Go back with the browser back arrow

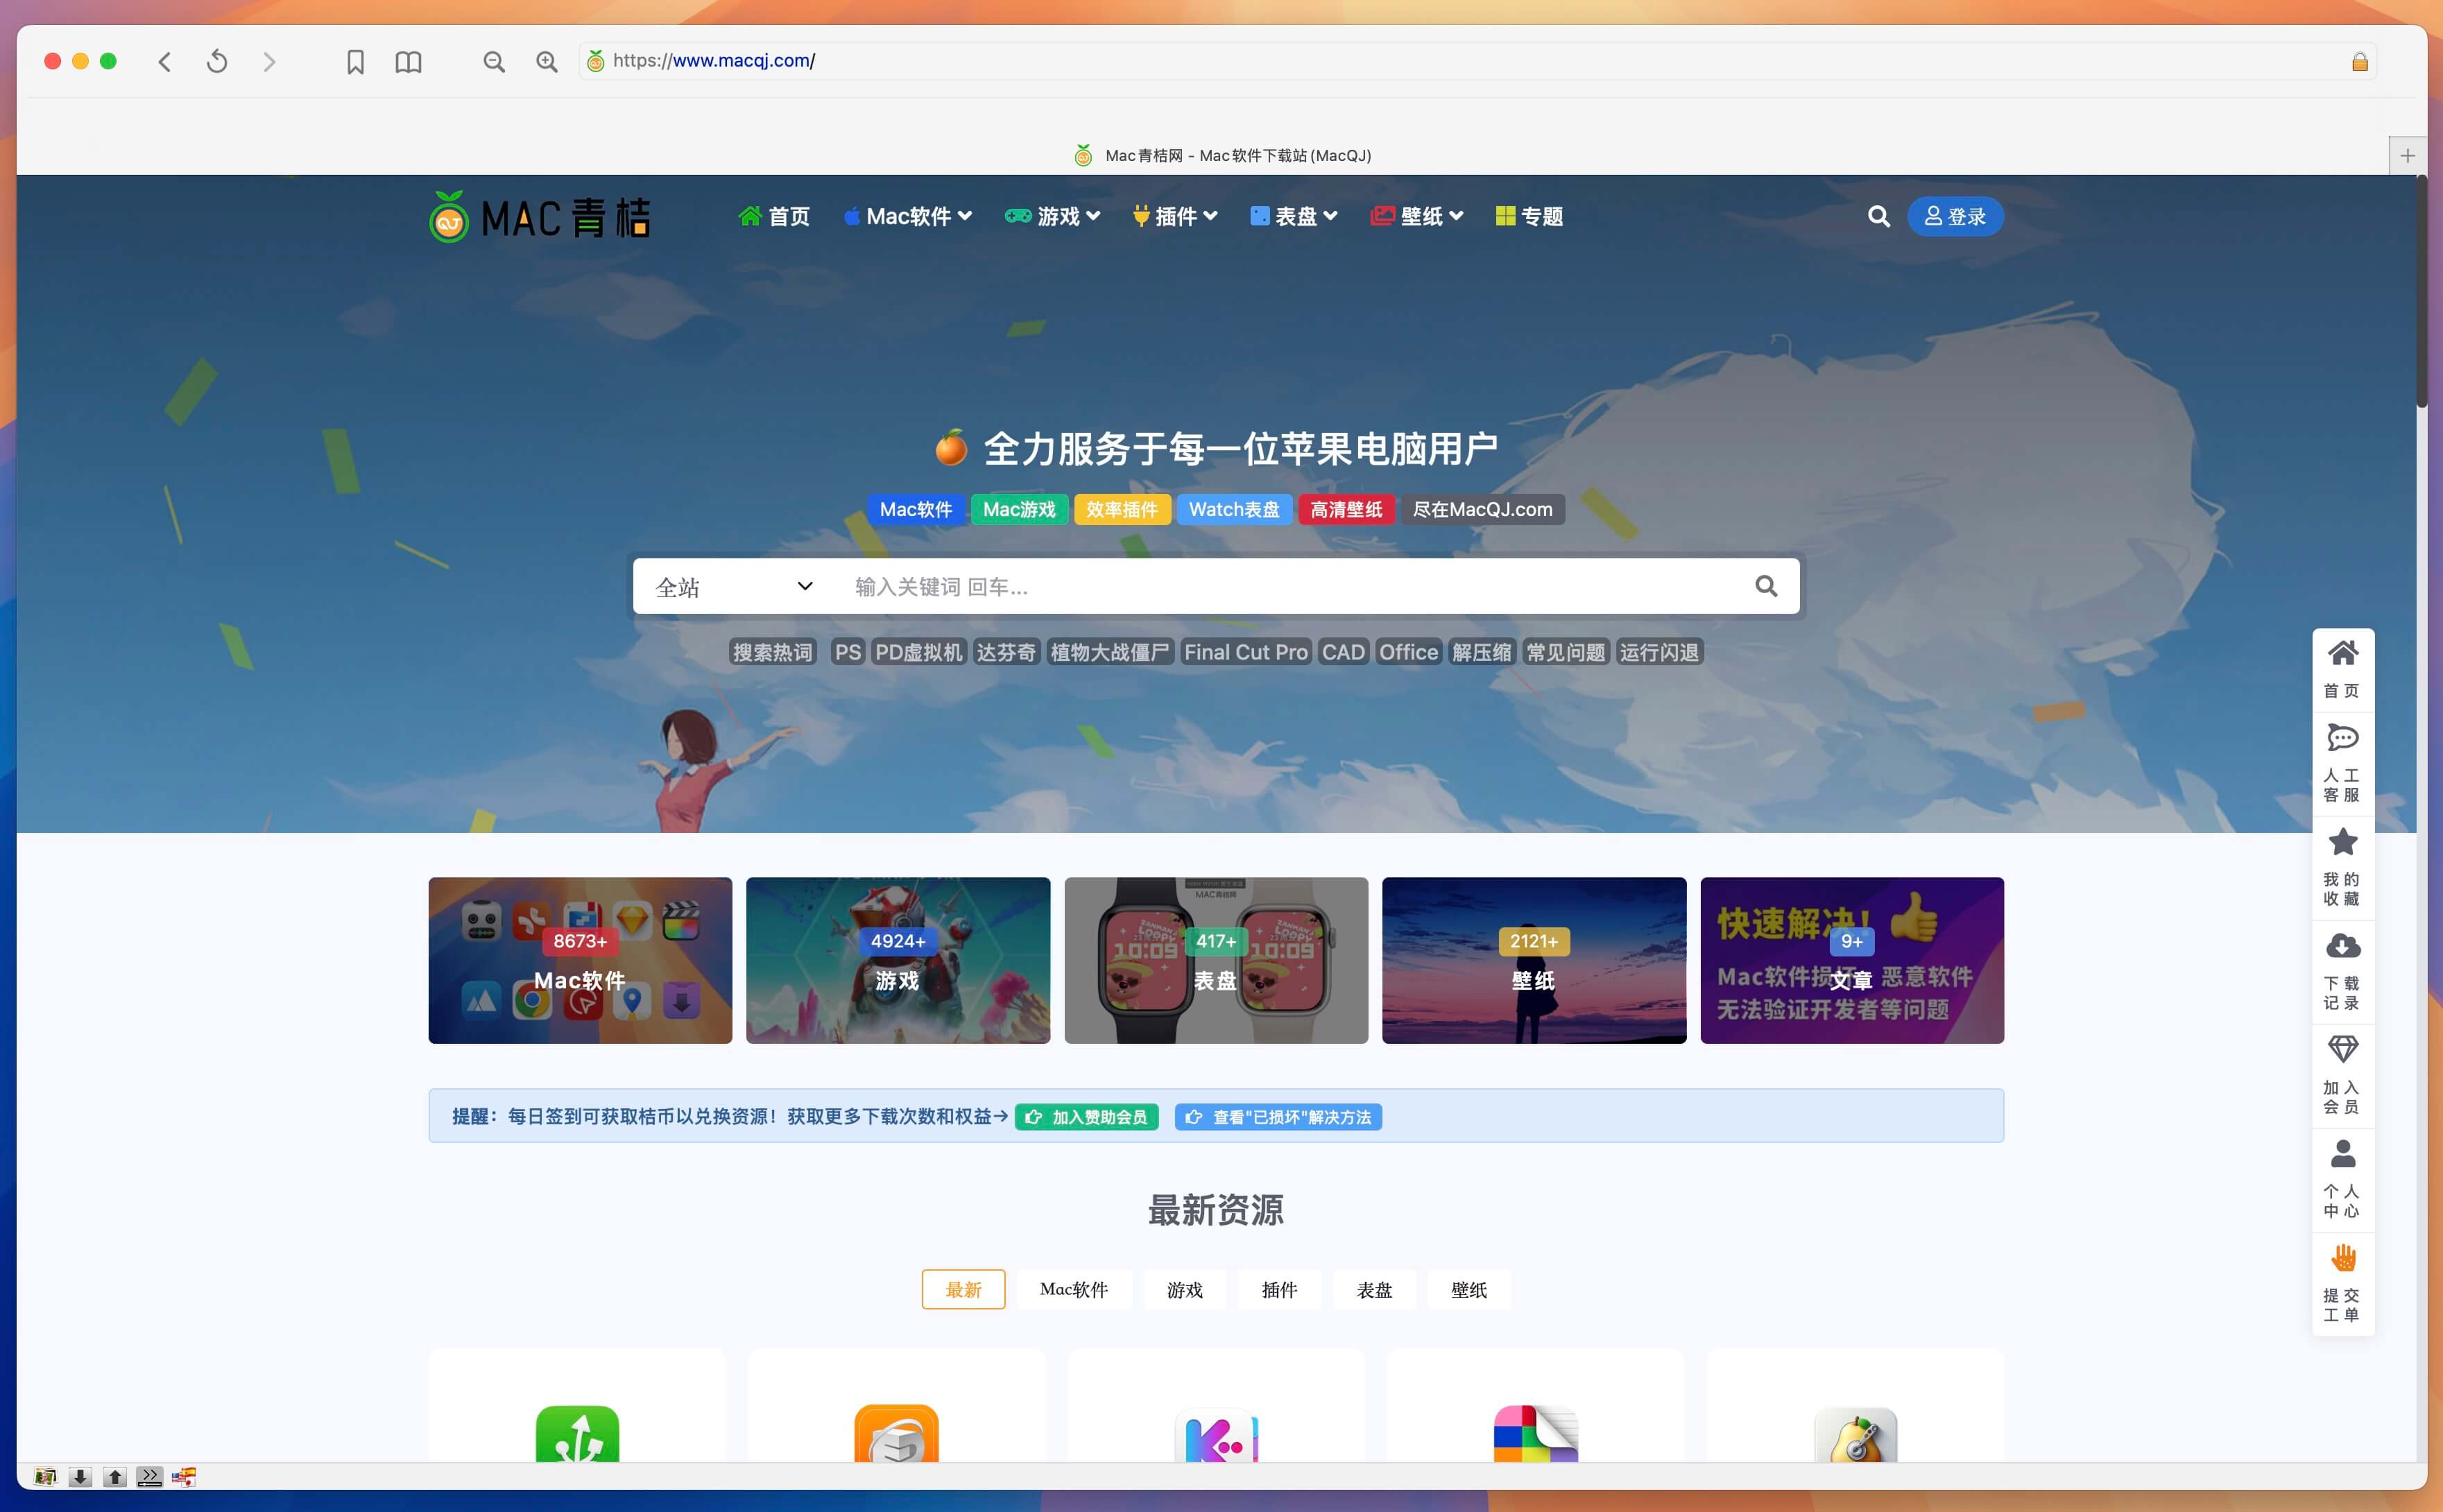click(165, 62)
